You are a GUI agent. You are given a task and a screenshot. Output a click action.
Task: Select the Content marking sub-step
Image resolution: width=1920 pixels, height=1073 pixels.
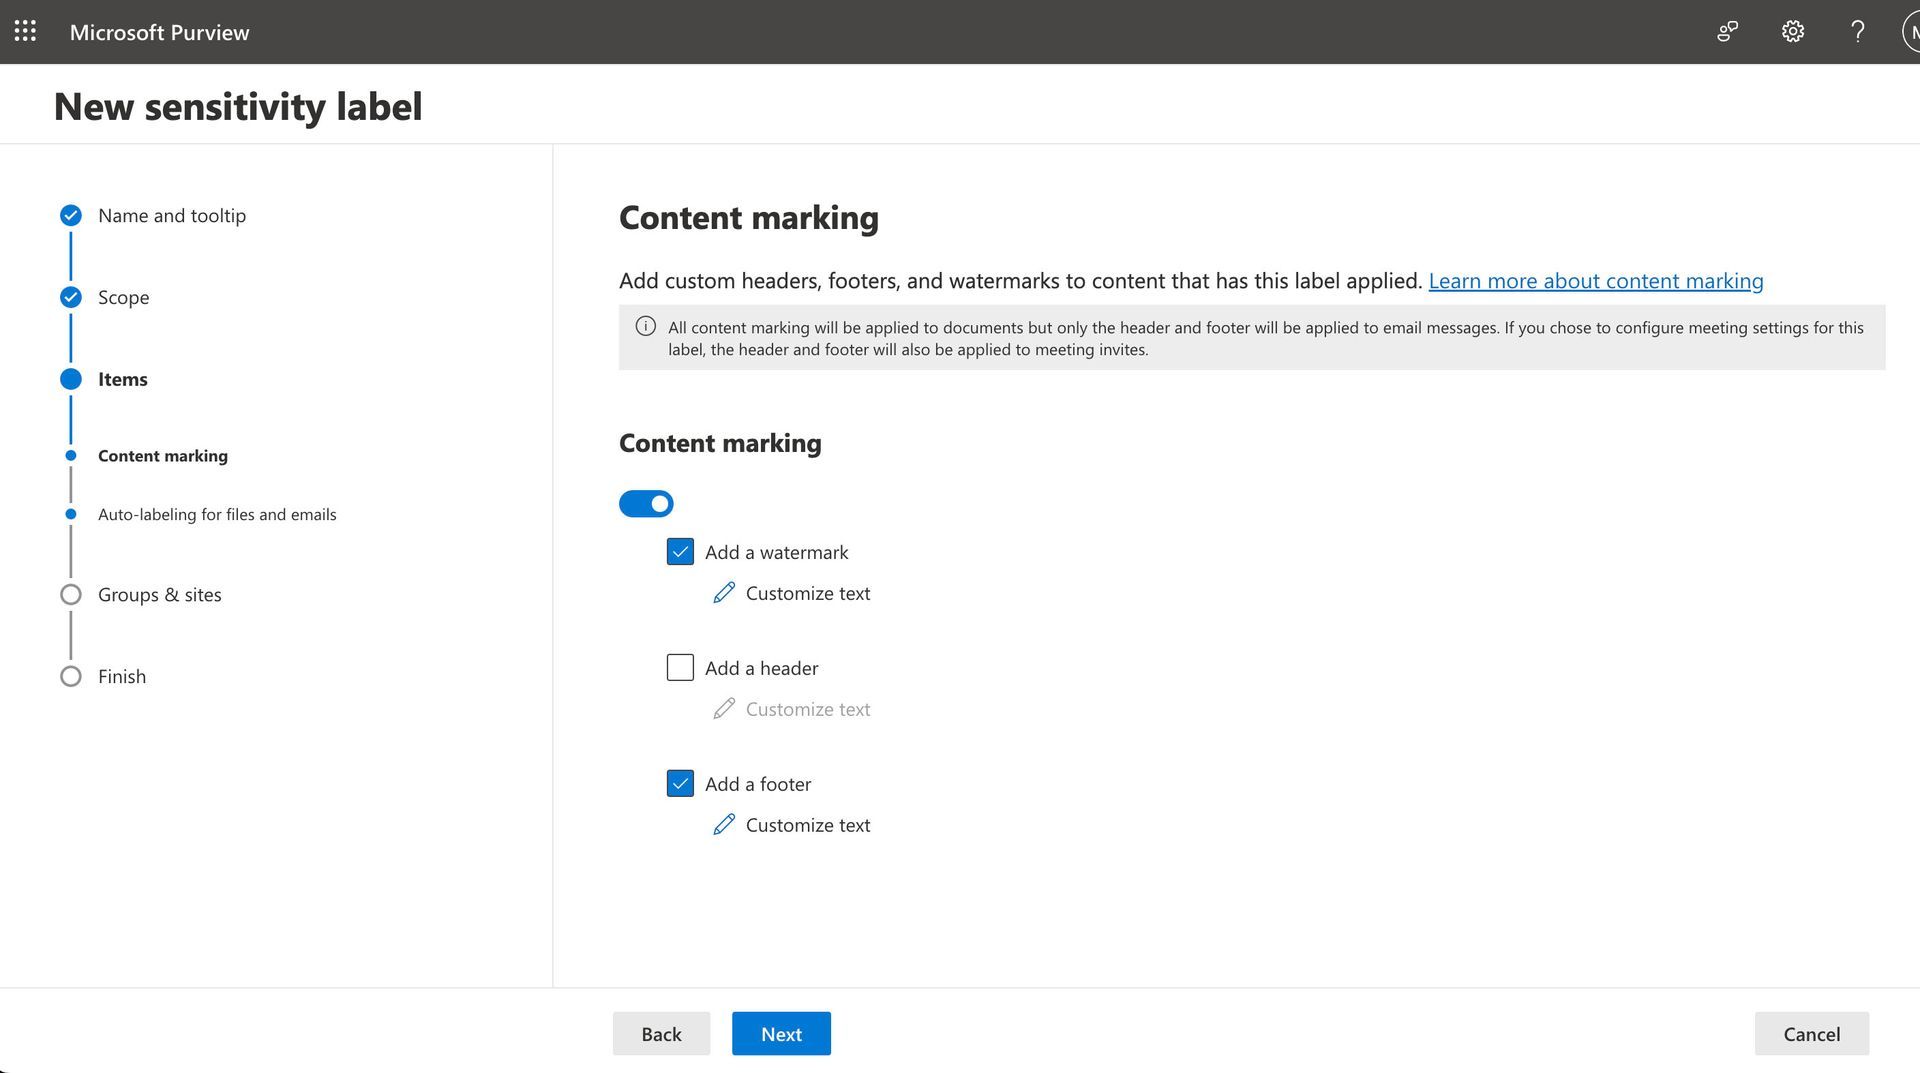point(163,455)
